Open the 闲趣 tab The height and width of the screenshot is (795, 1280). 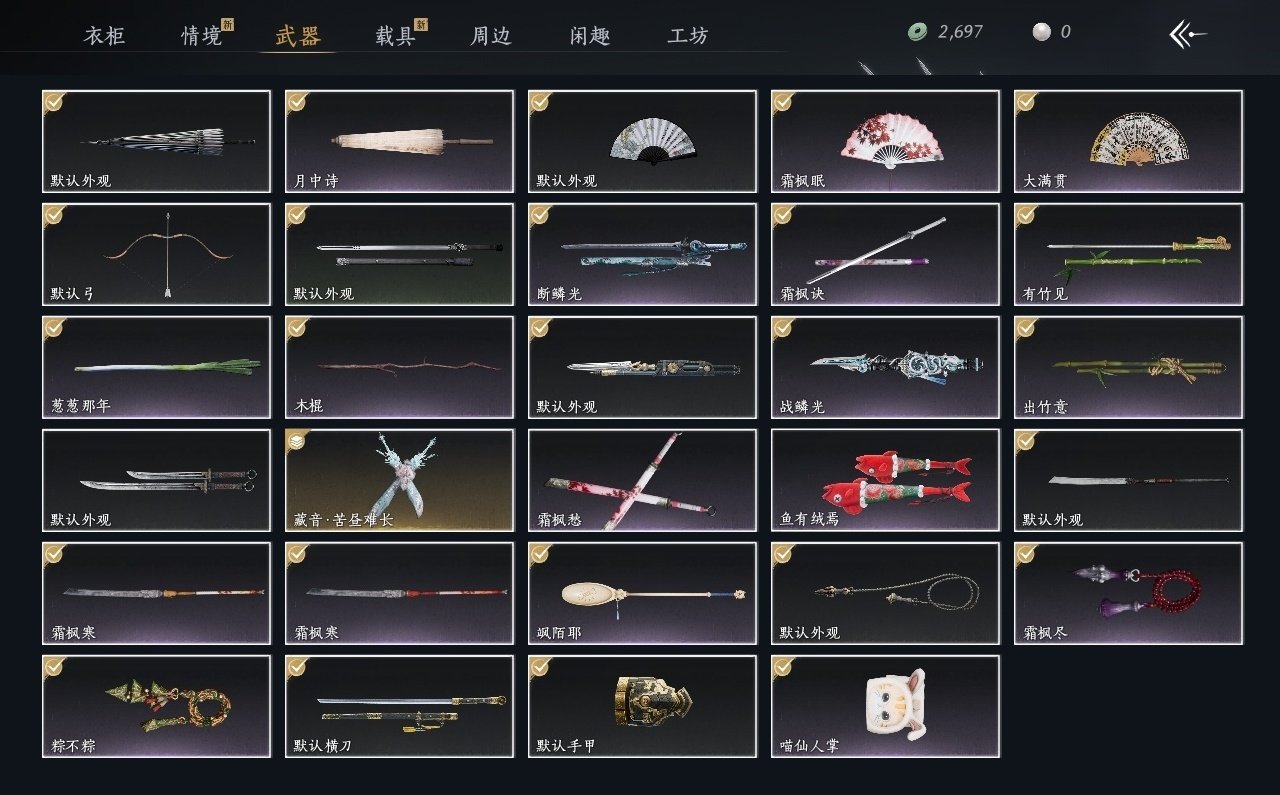[590, 36]
